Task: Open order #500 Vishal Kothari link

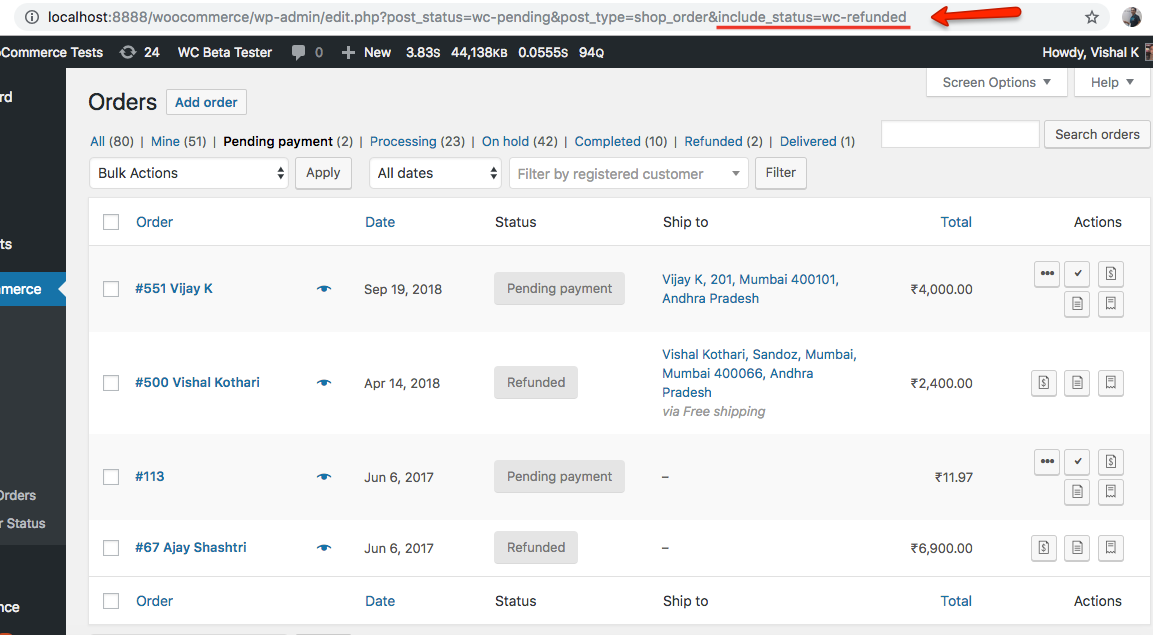Action: click(197, 383)
